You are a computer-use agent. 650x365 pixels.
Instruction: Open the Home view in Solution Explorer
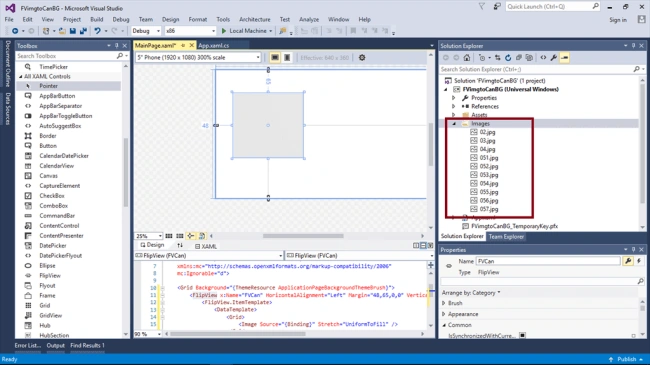[x=467, y=58]
